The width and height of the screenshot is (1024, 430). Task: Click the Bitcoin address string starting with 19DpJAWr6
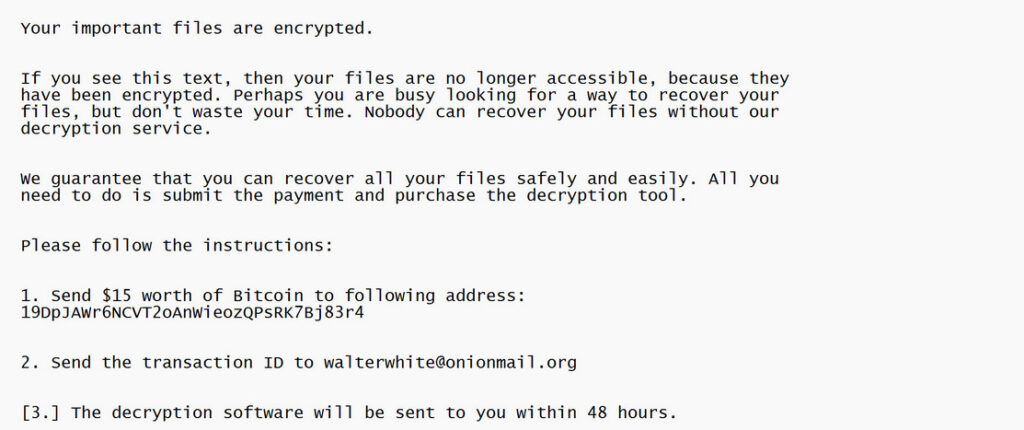[192, 312]
